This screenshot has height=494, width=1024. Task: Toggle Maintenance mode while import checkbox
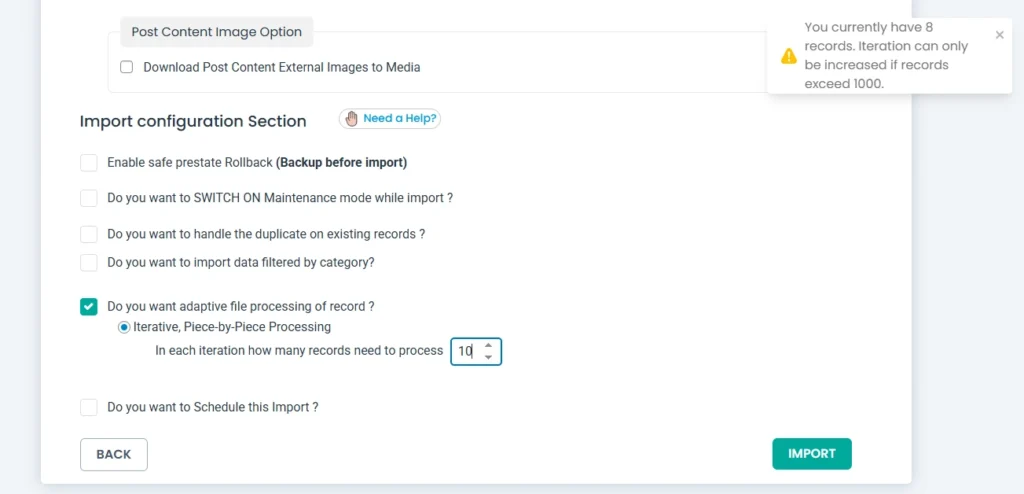[x=89, y=198]
